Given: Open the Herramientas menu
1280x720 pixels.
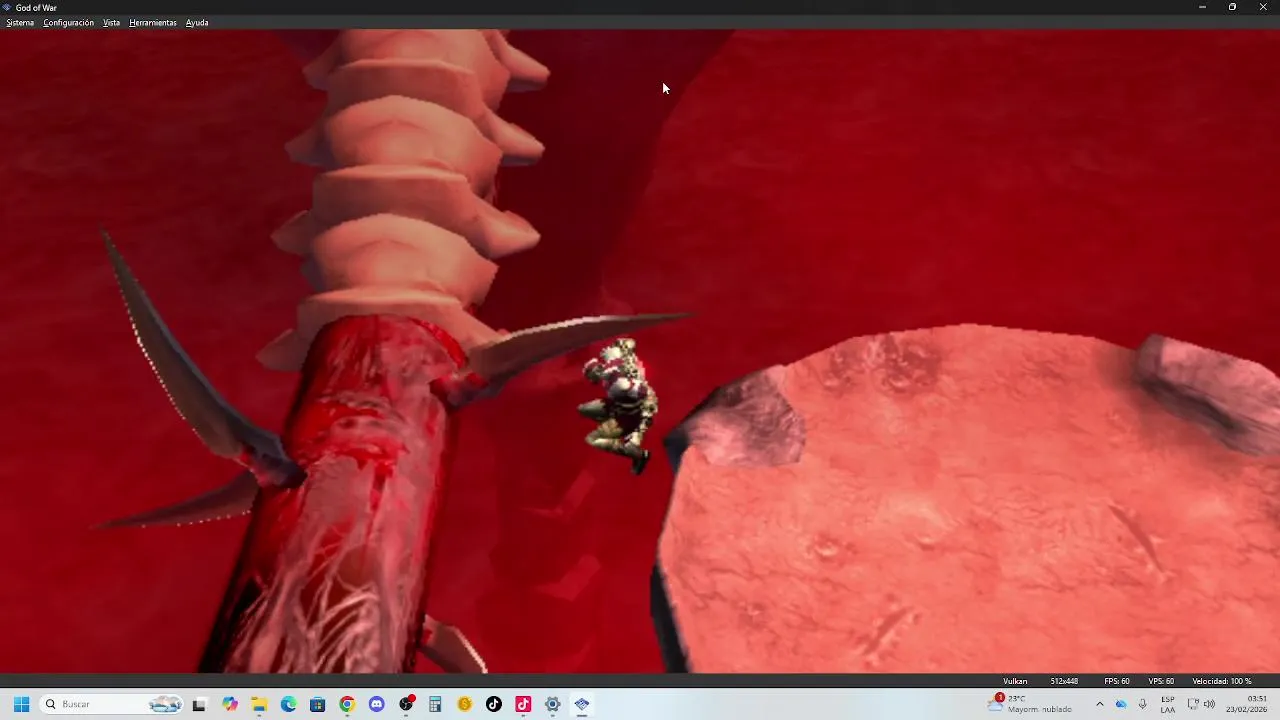Looking at the screenshot, I should [x=153, y=22].
